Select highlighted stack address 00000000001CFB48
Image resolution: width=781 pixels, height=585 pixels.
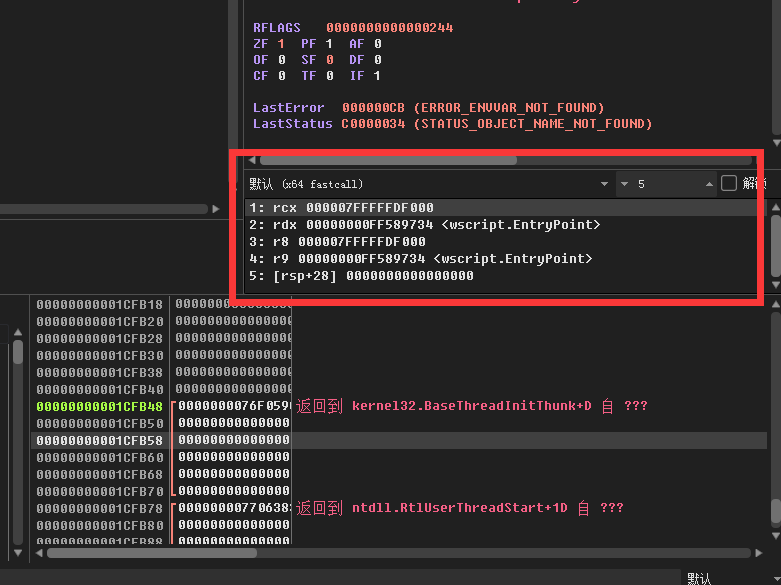tap(100, 406)
